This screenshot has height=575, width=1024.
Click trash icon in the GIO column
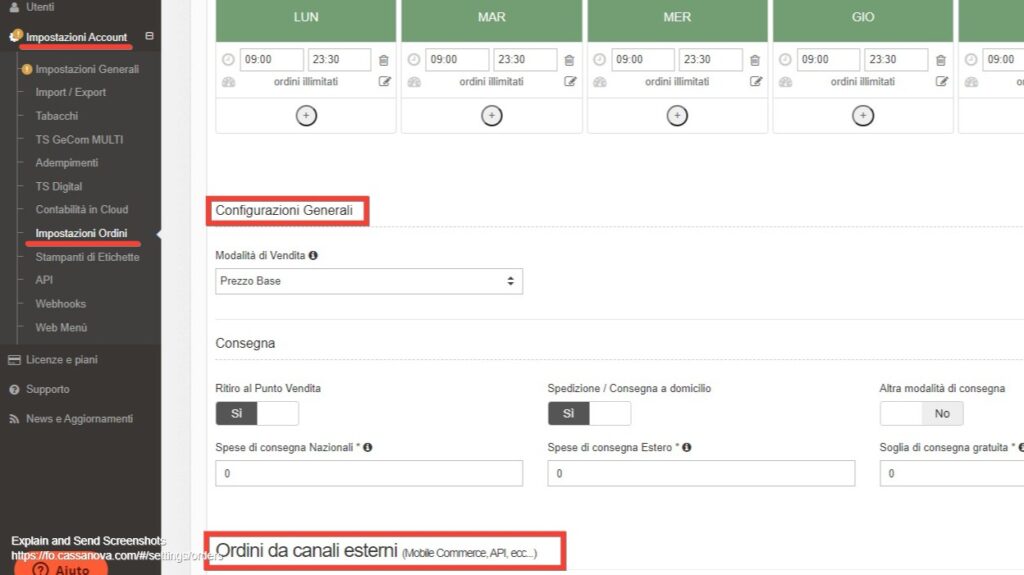(941, 60)
